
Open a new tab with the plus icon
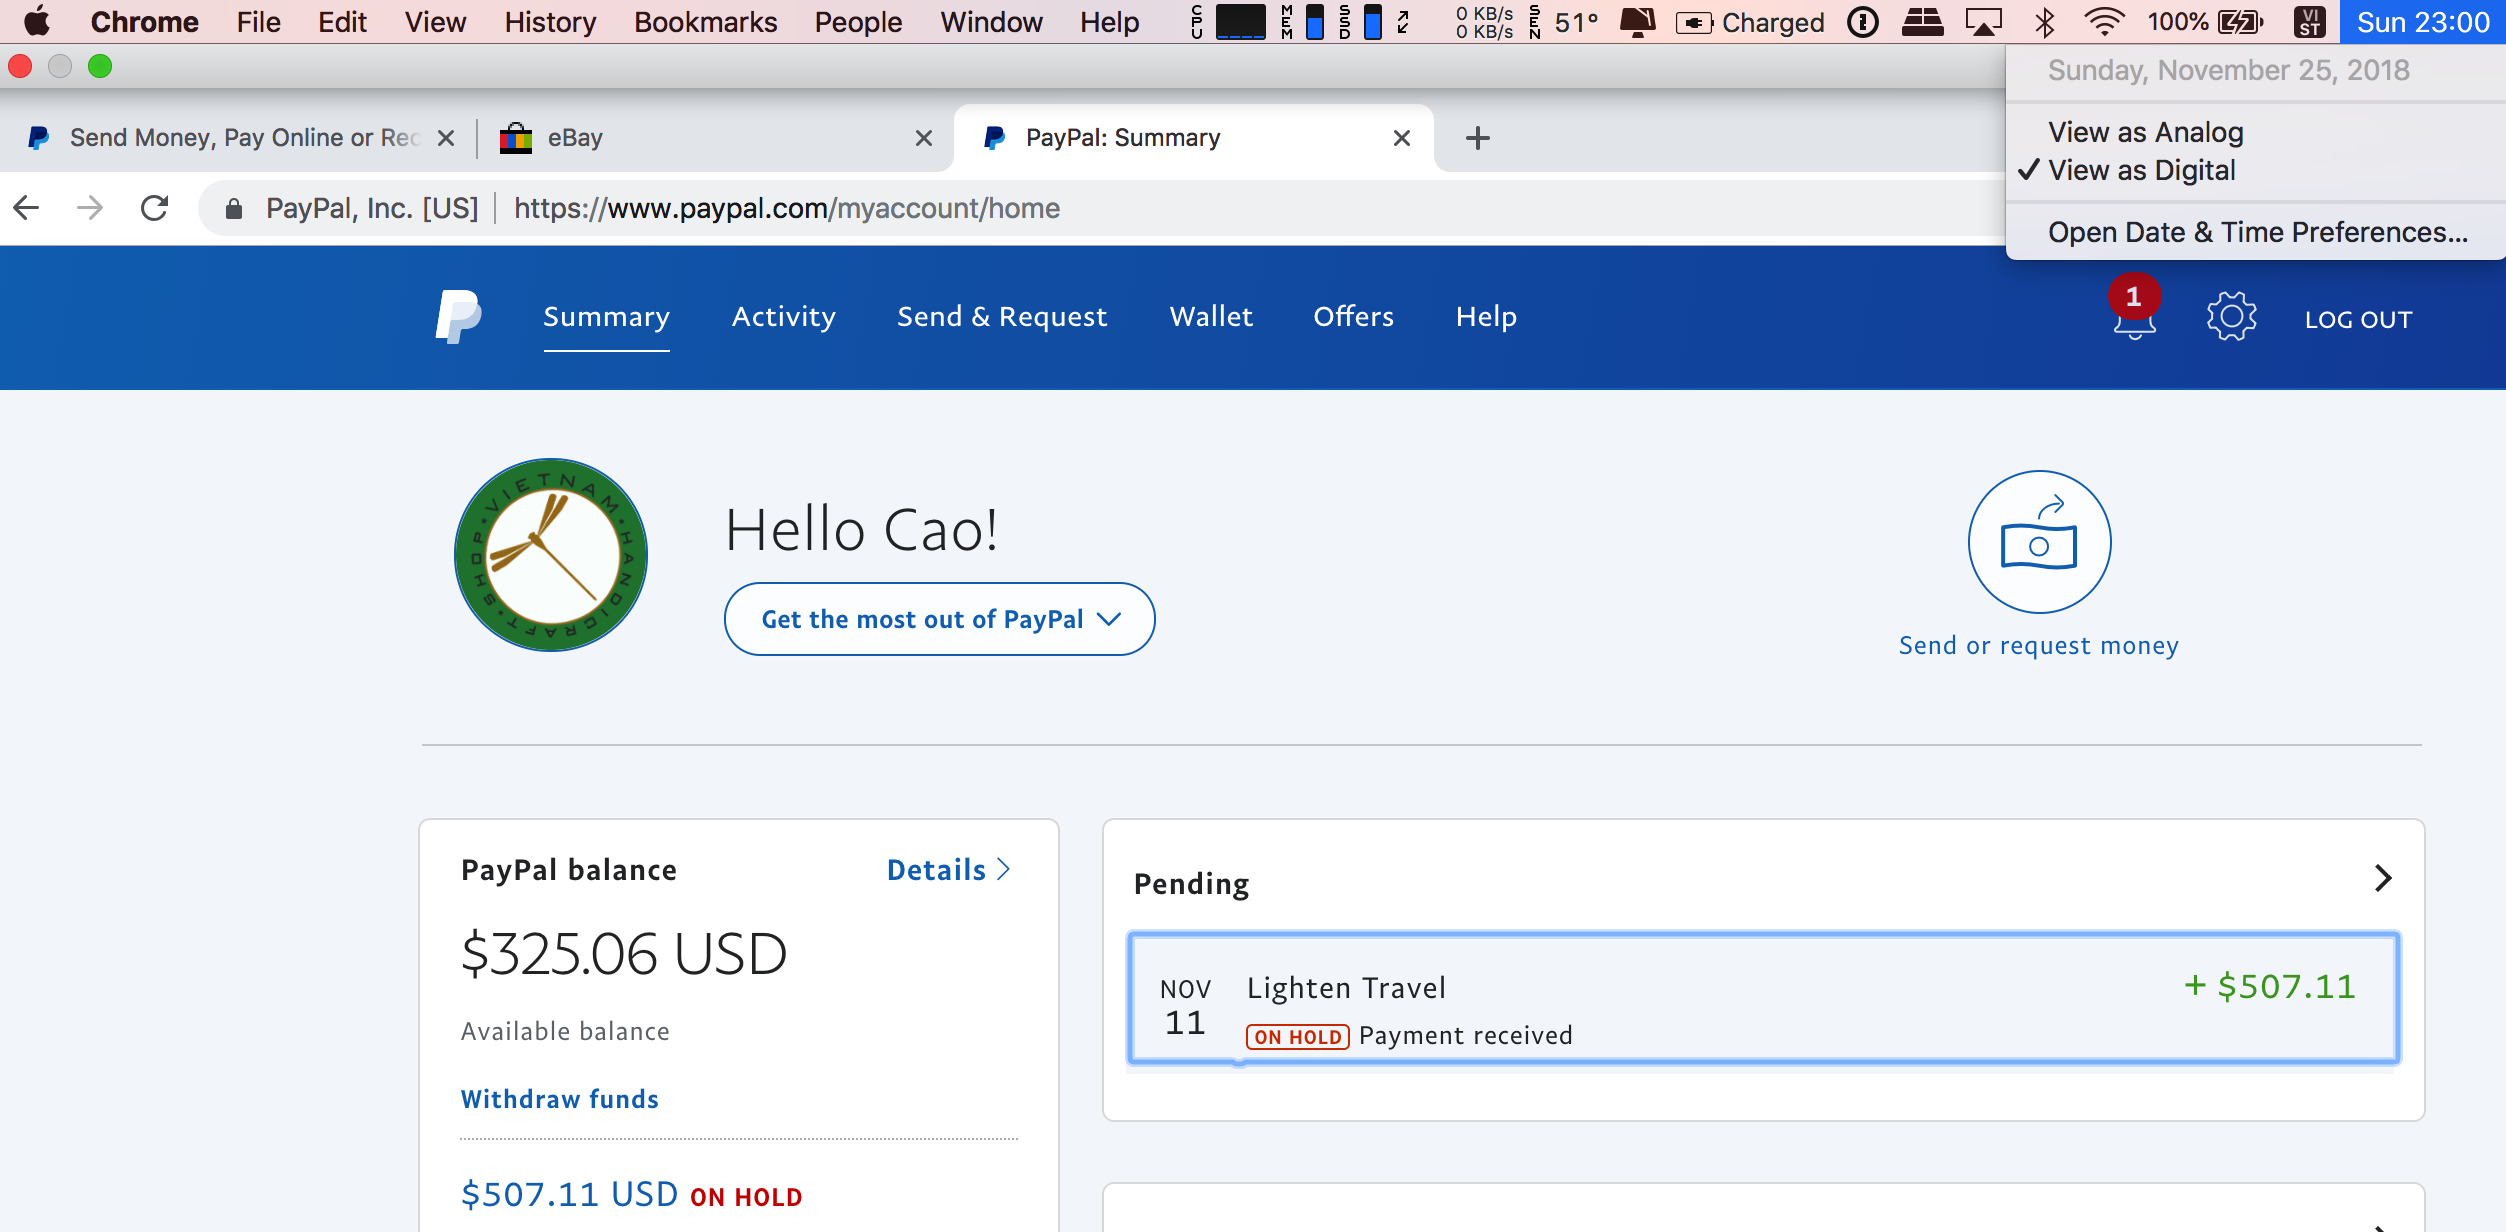(x=1477, y=138)
